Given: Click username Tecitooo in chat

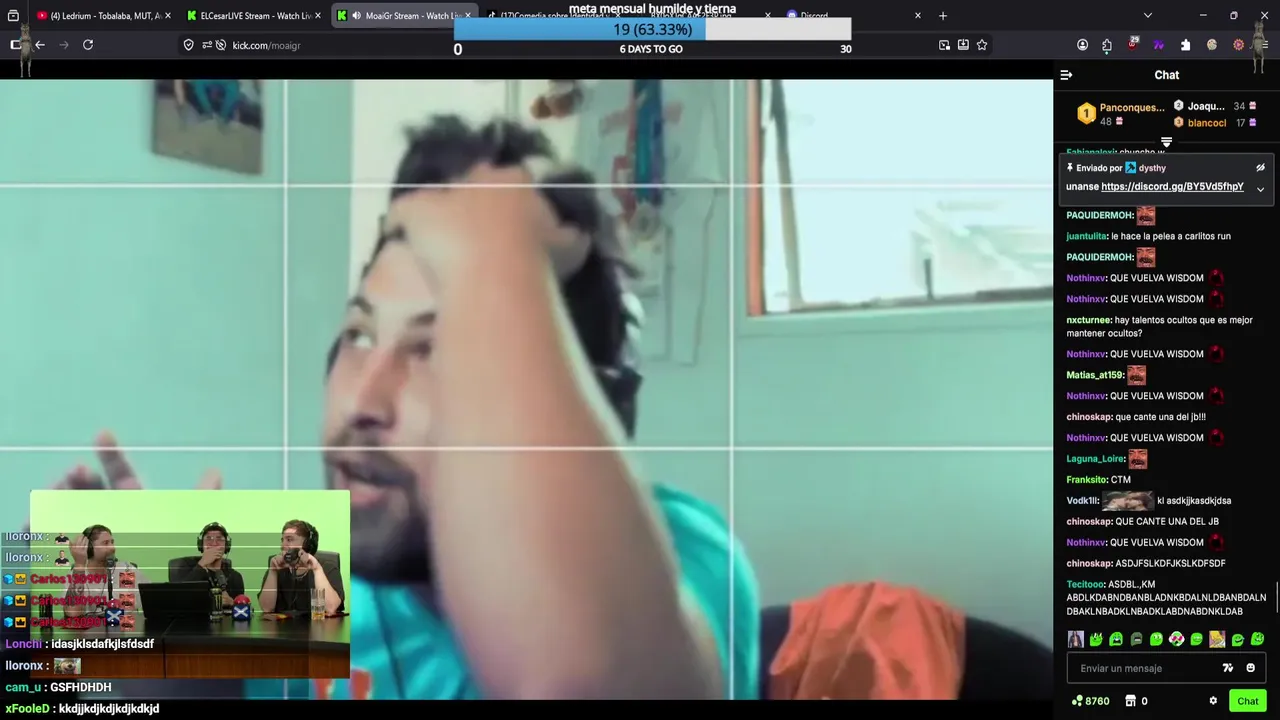Looking at the screenshot, I should pyautogui.click(x=1085, y=584).
